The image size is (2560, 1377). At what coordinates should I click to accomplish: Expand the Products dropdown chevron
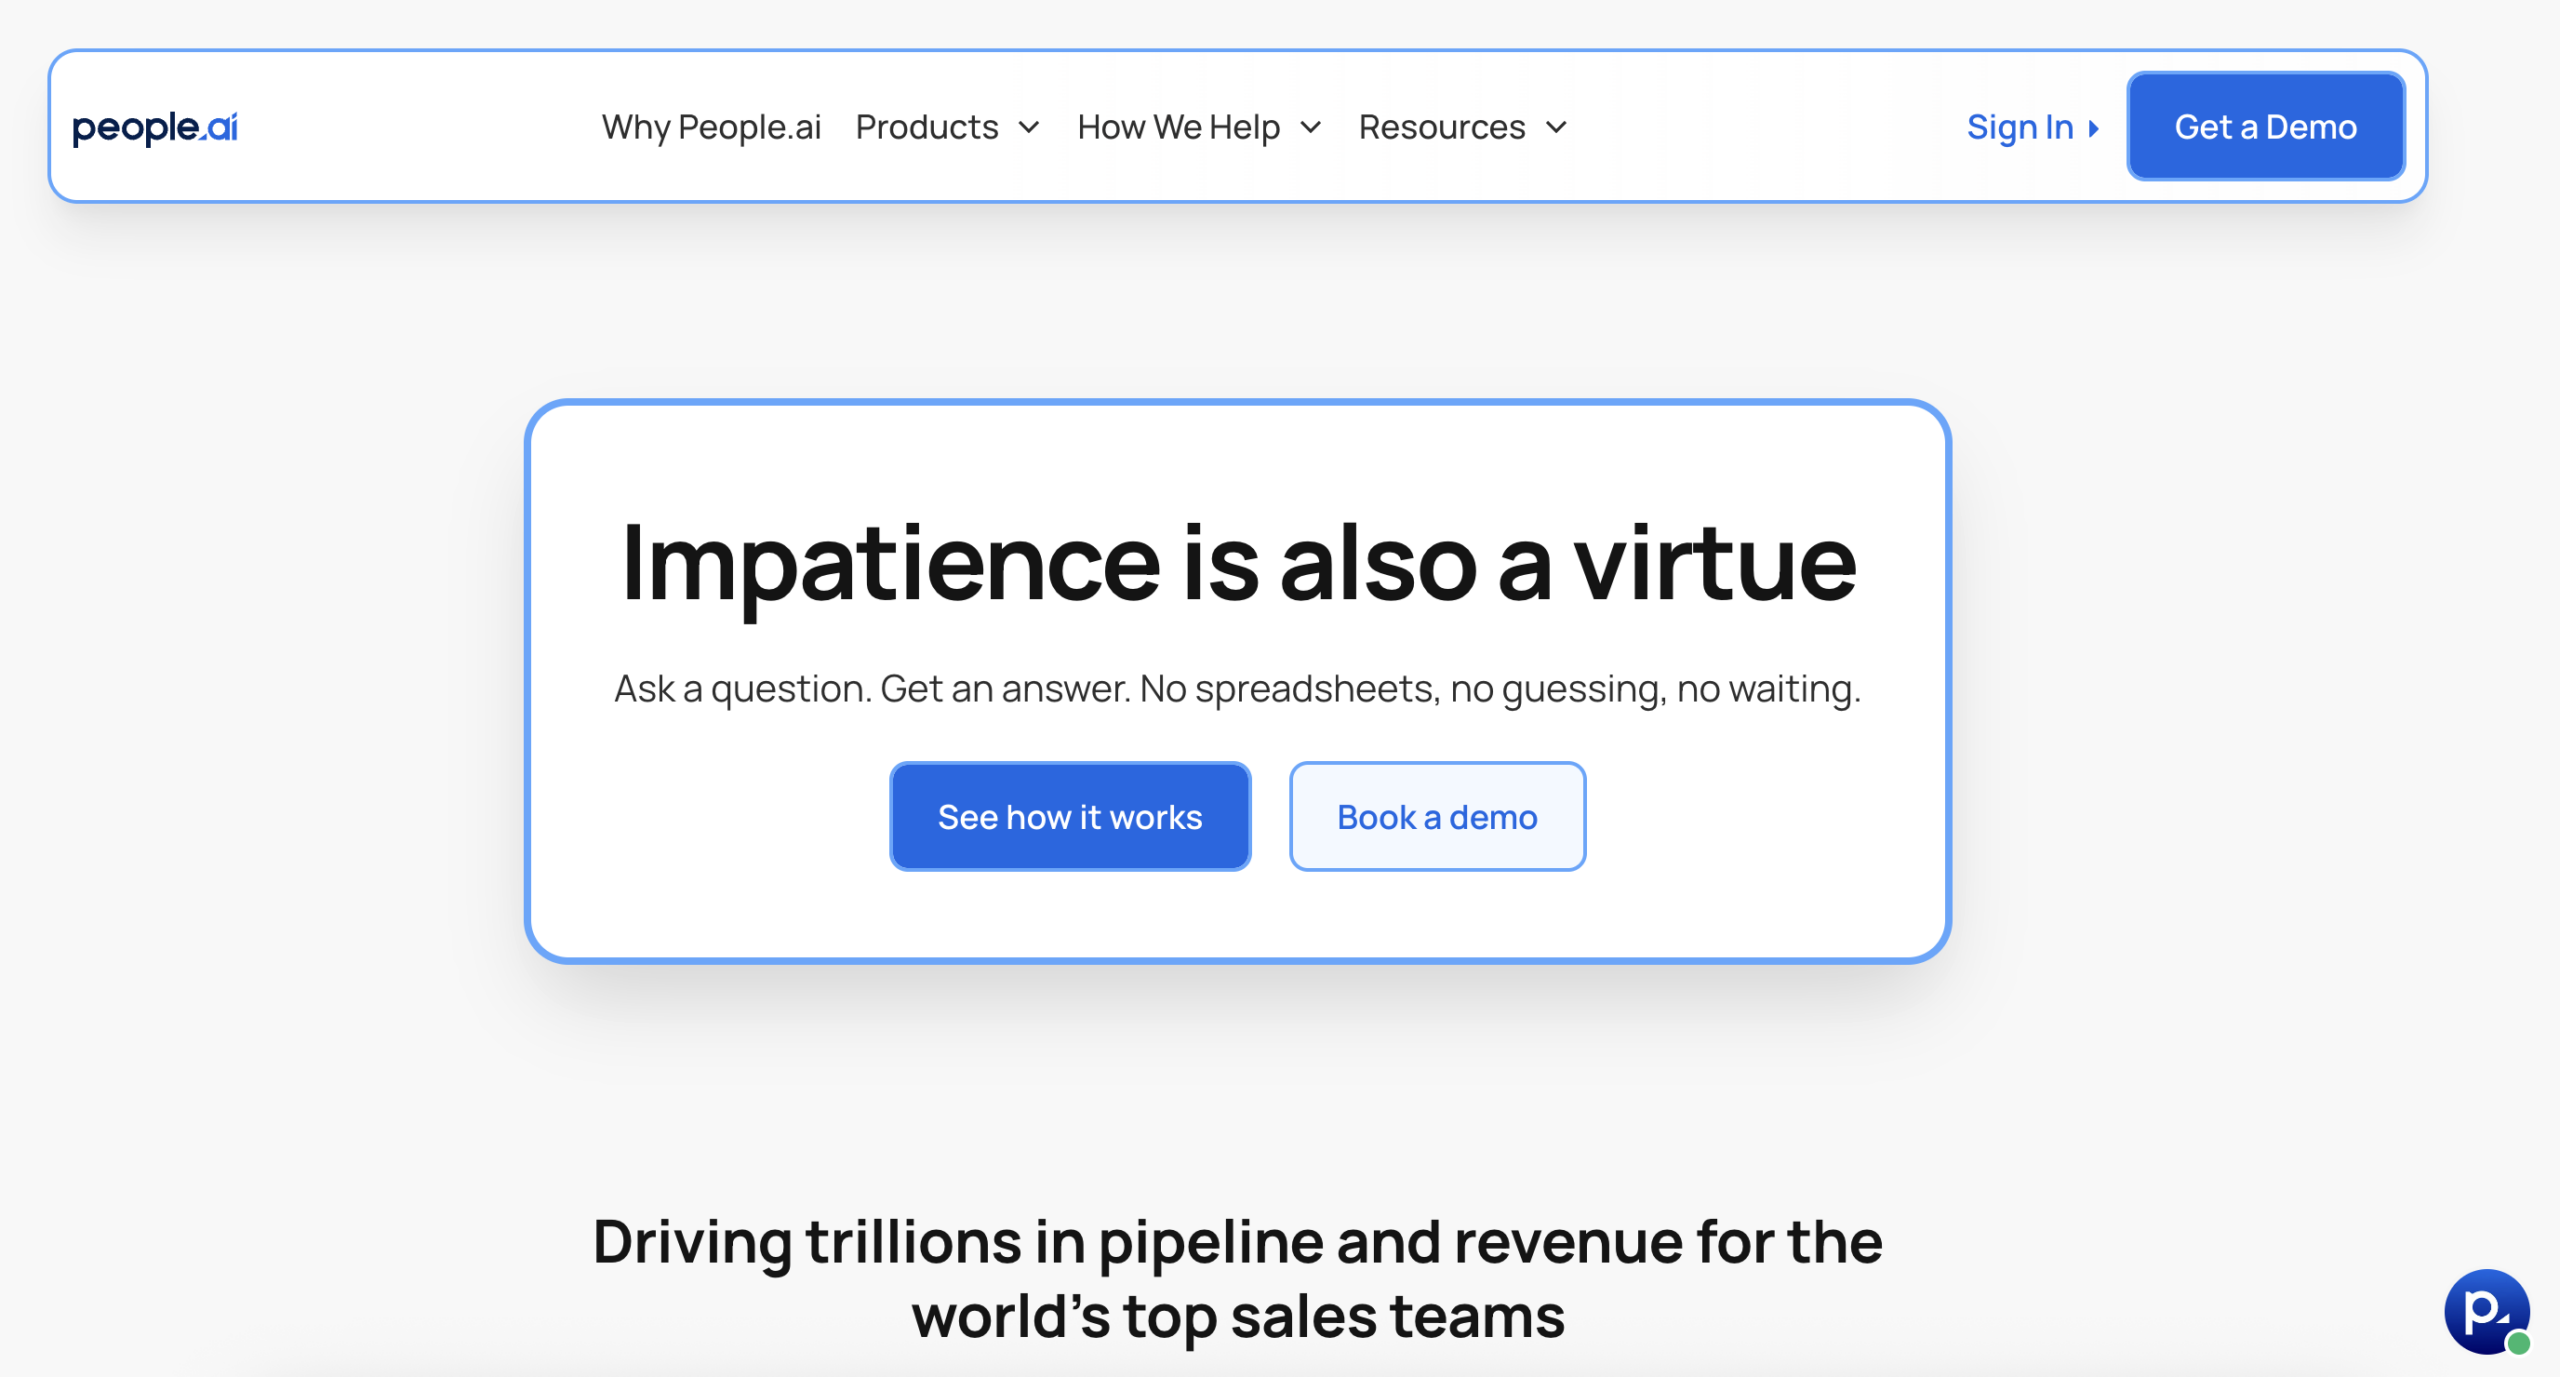(x=1029, y=128)
